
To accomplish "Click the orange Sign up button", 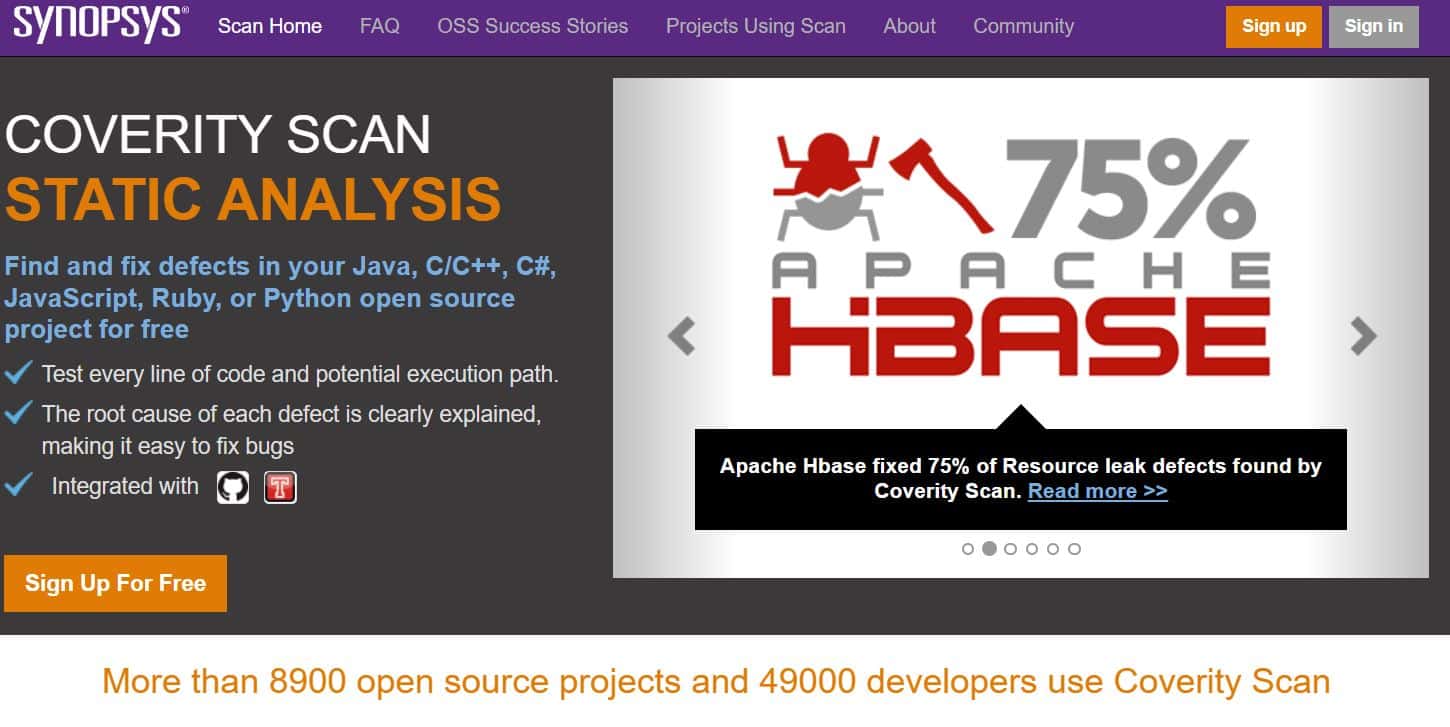I will click(1273, 27).
